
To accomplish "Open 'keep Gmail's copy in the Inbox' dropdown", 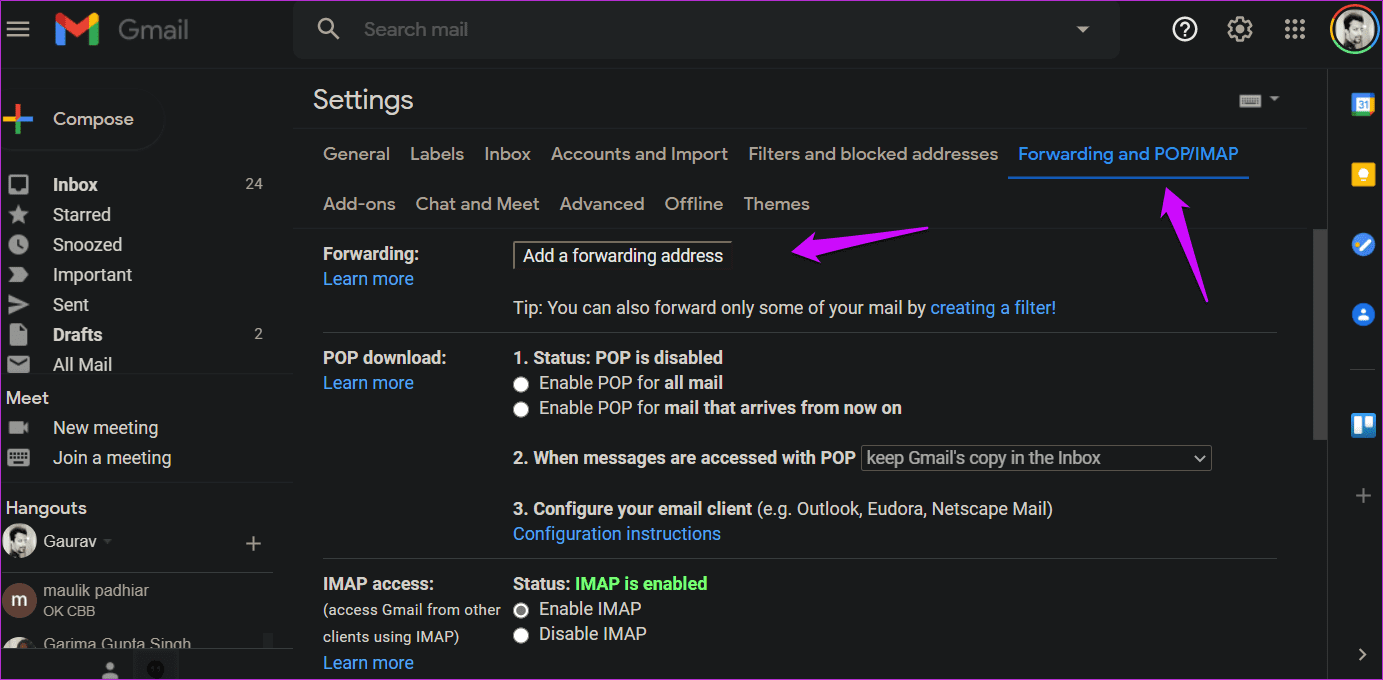I will tap(1036, 458).
